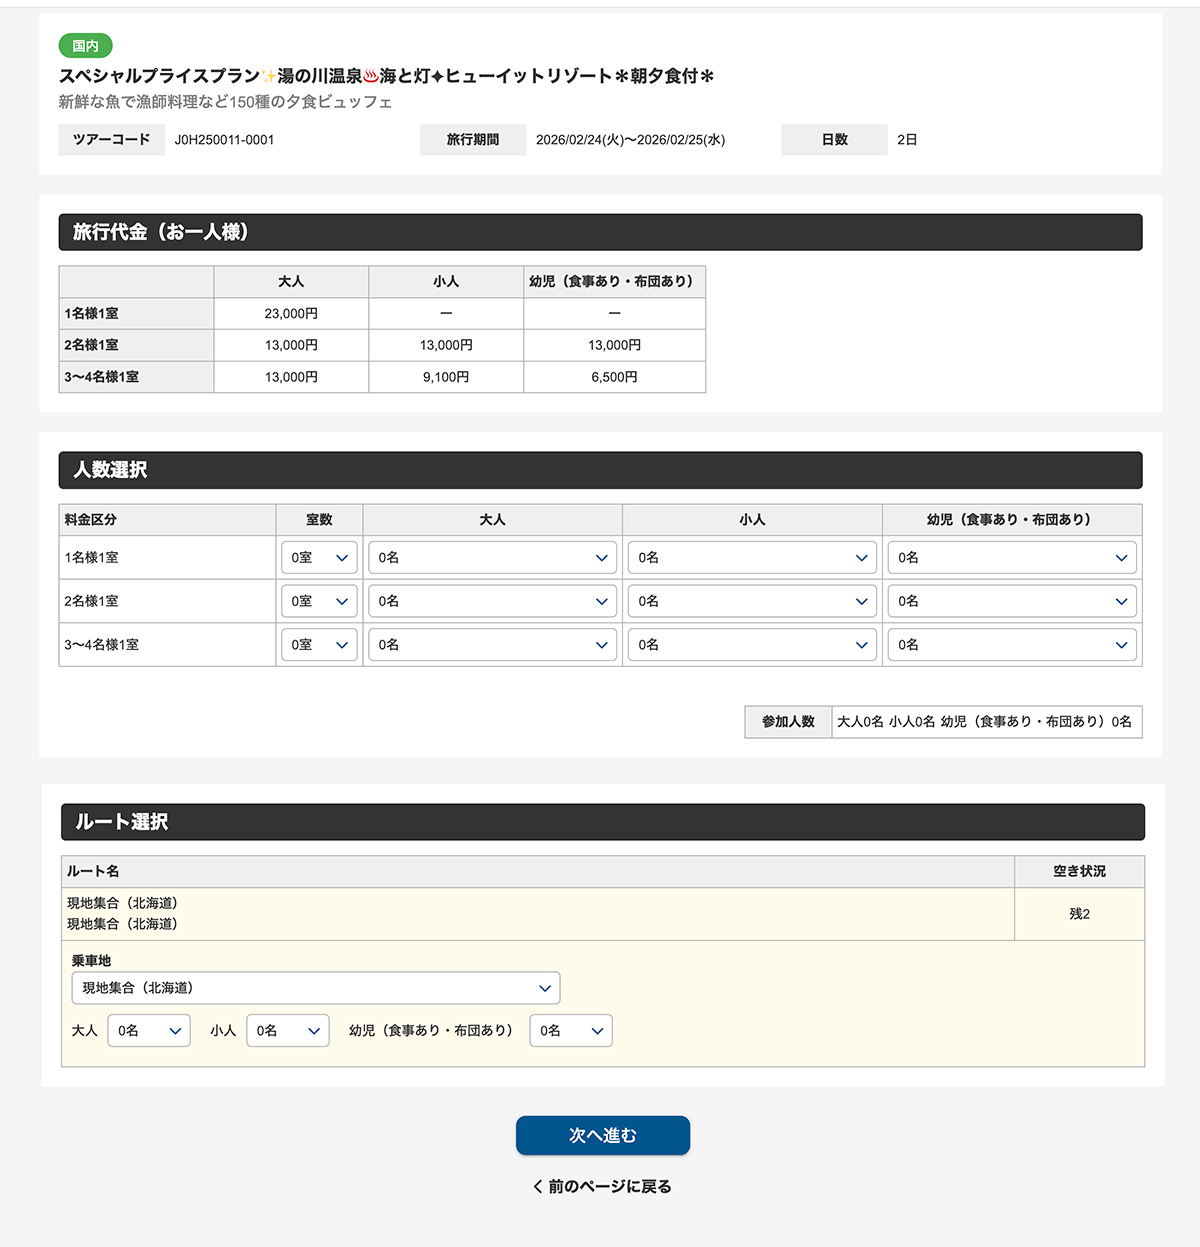The width and height of the screenshot is (1200, 1247).
Task: Open the 小人 dropdown for 2名様1室
Action: pyautogui.click(x=751, y=600)
